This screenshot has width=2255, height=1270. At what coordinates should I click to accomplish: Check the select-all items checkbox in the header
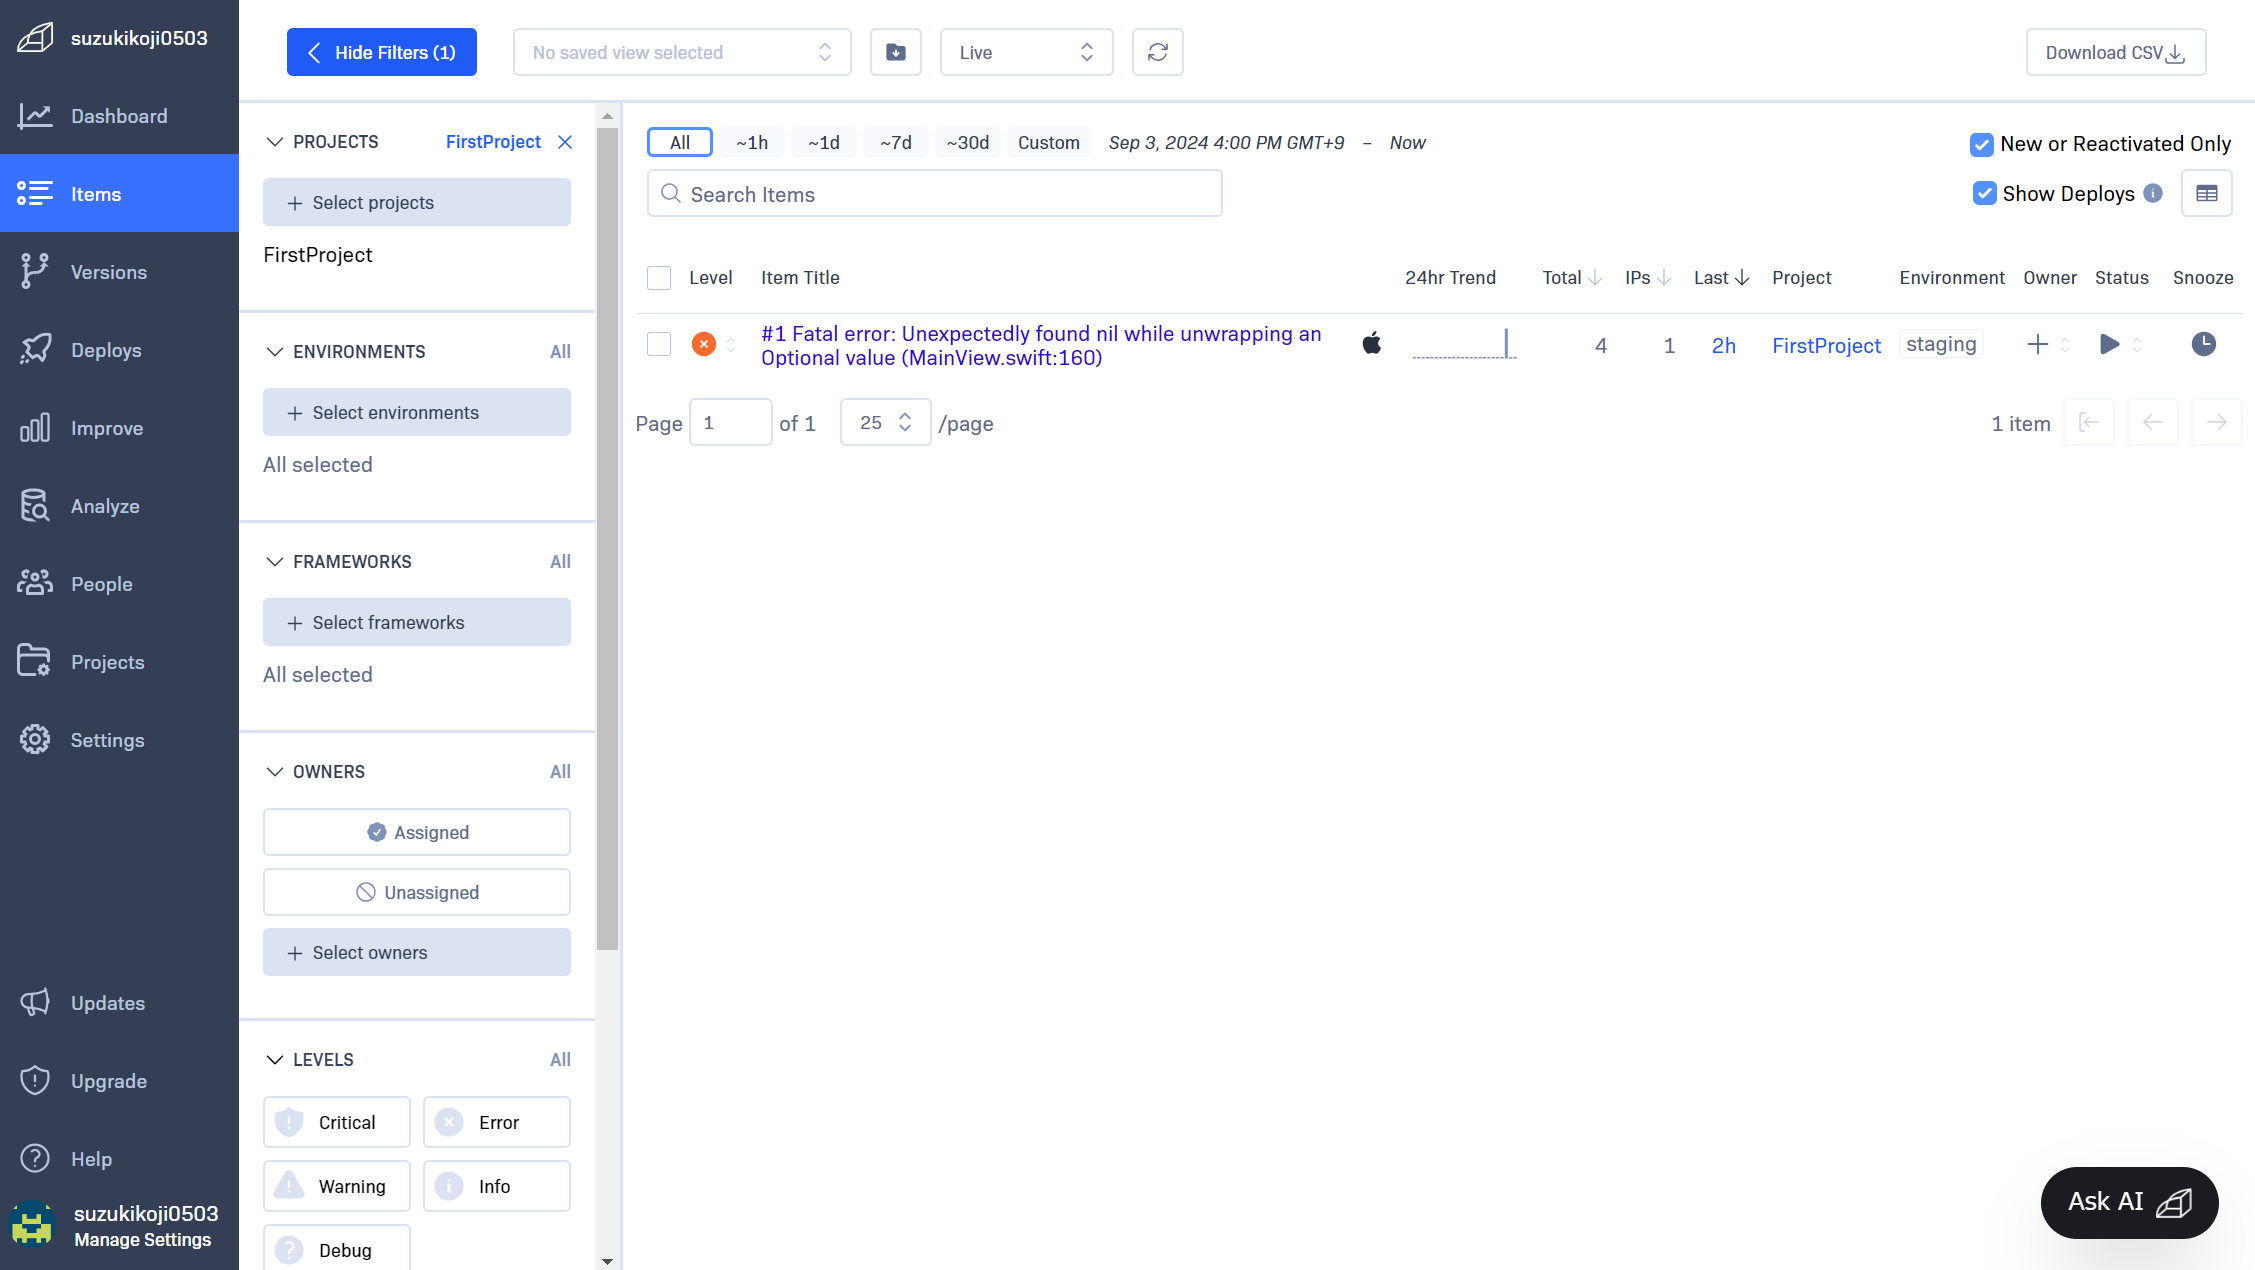pos(659,278)
